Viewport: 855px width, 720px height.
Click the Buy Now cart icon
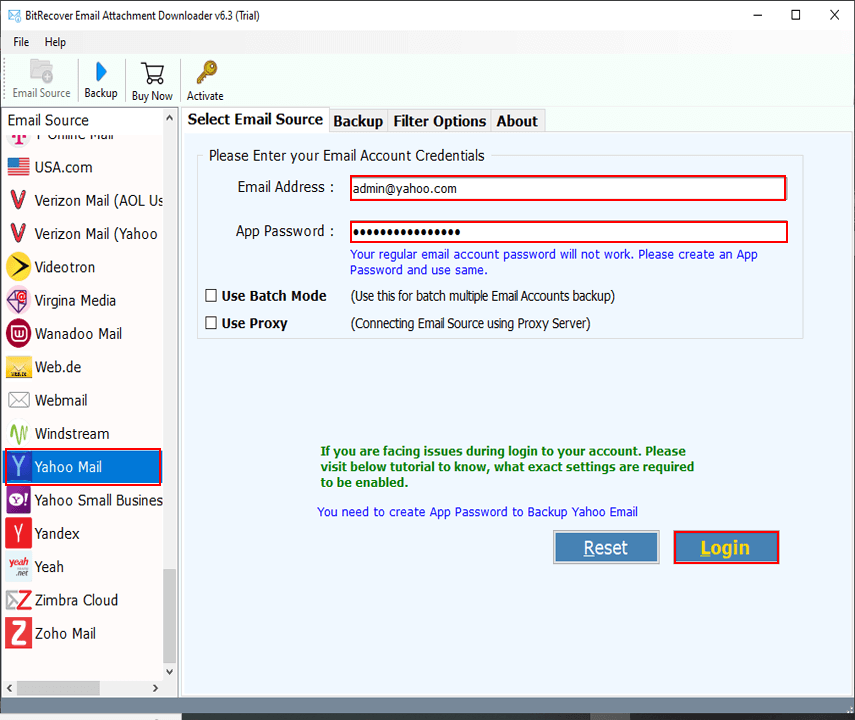(152, 80)
